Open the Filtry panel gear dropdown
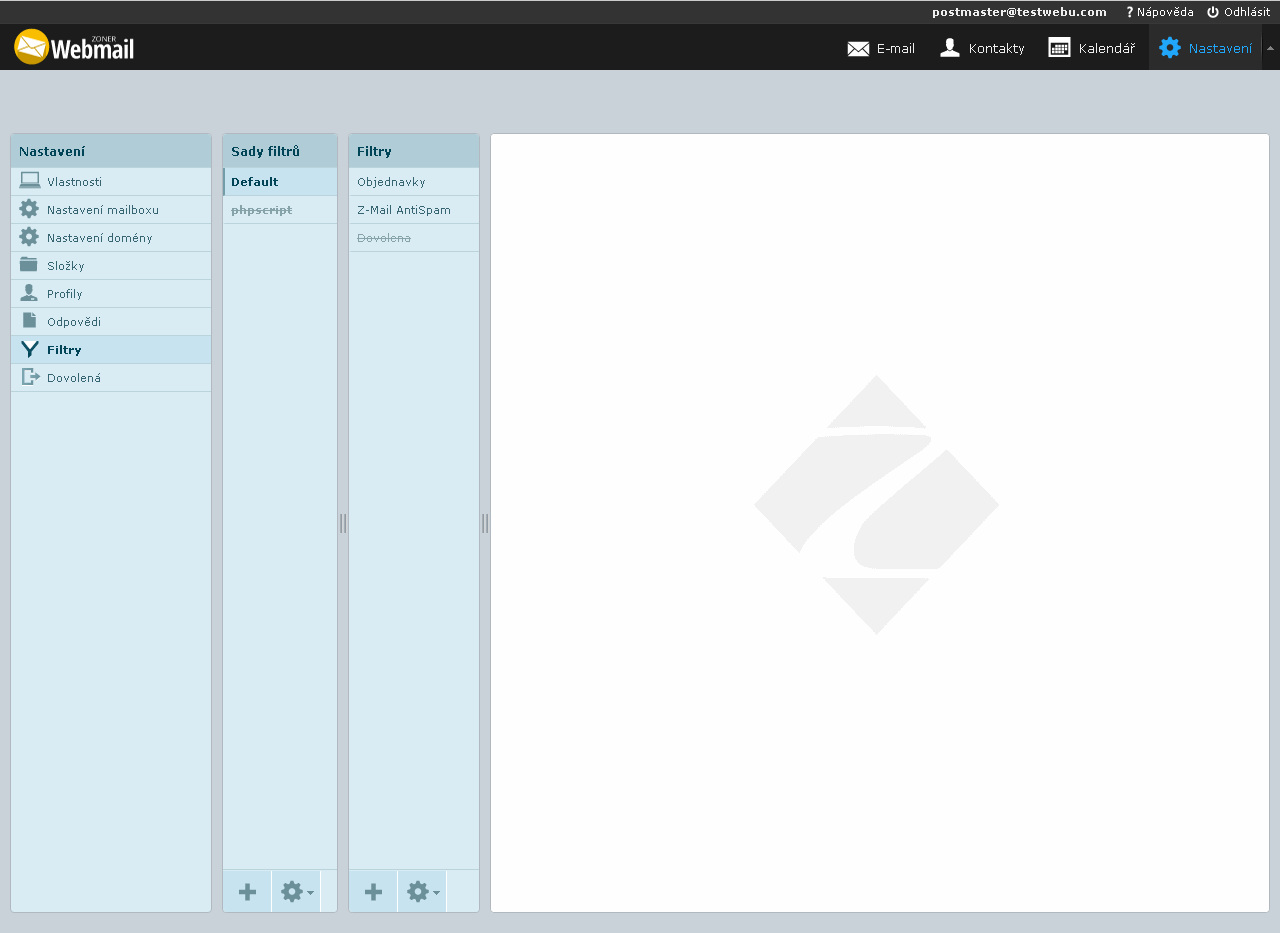 pos(422,892)
